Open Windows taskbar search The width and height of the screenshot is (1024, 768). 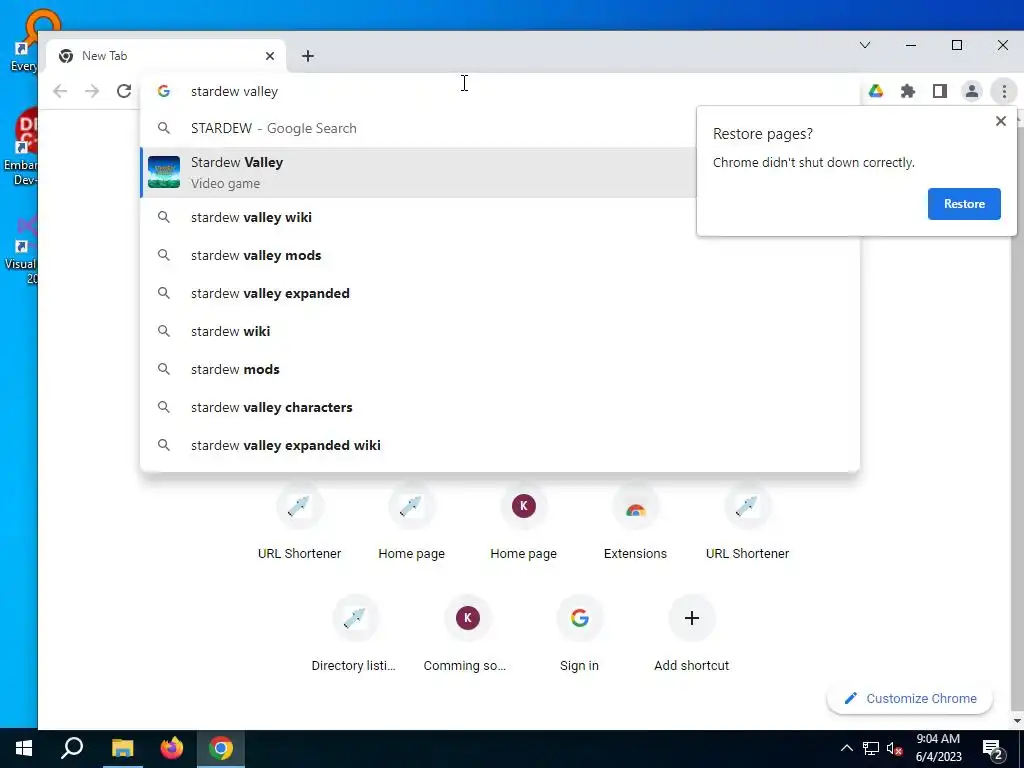[x=72, y=748]
